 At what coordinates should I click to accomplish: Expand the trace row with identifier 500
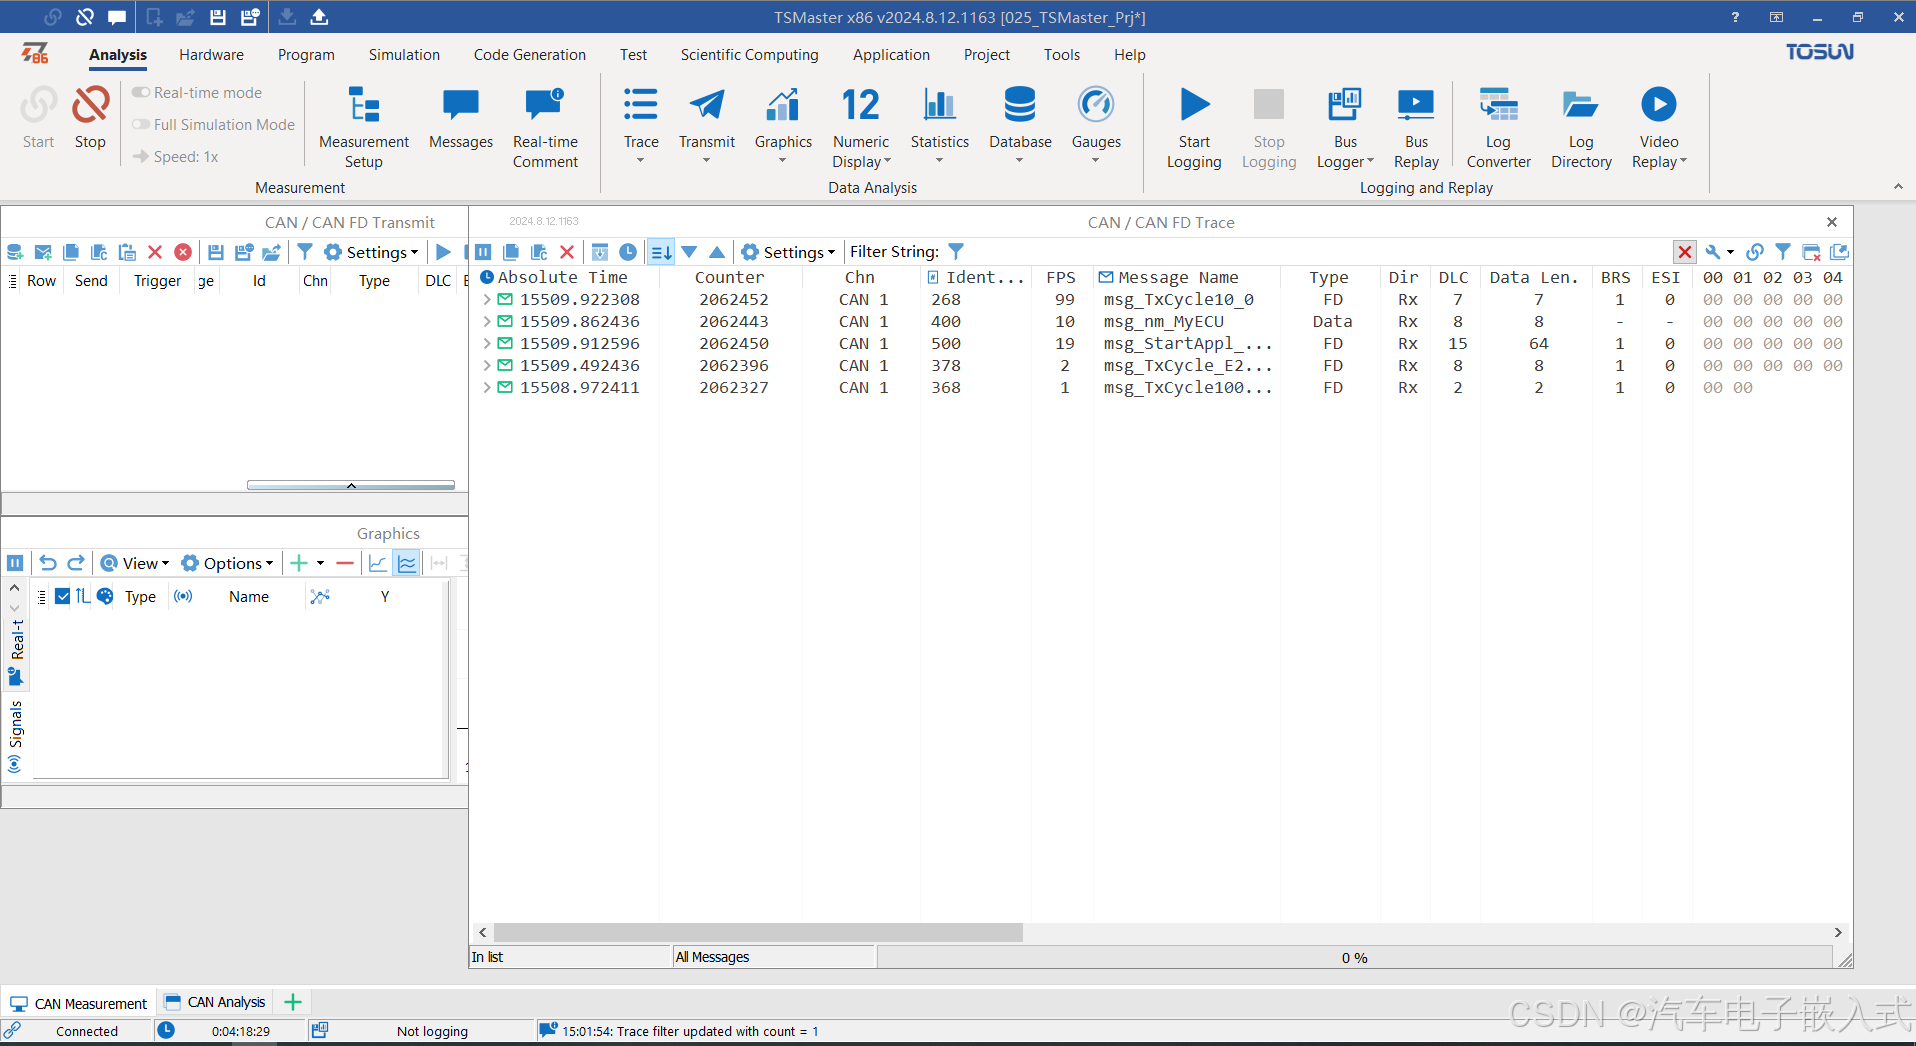click(x=487, y=343)
